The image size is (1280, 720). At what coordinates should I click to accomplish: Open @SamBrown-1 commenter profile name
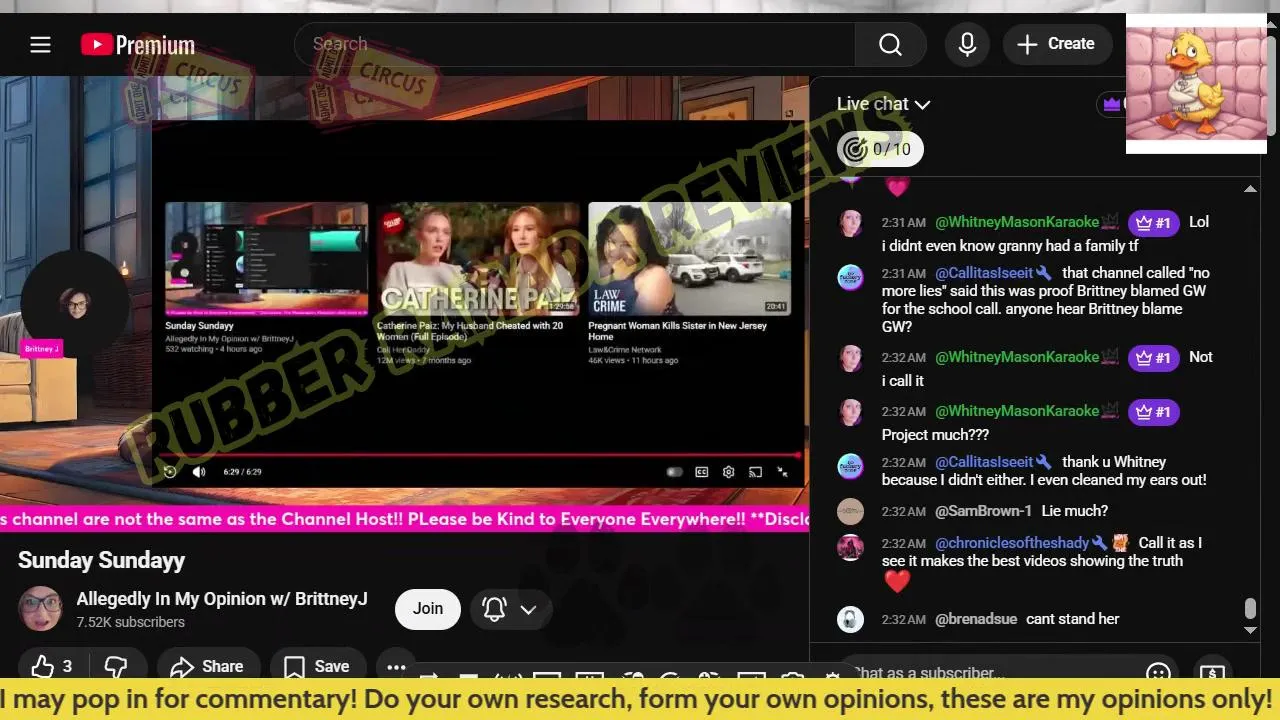pos(983,511)
